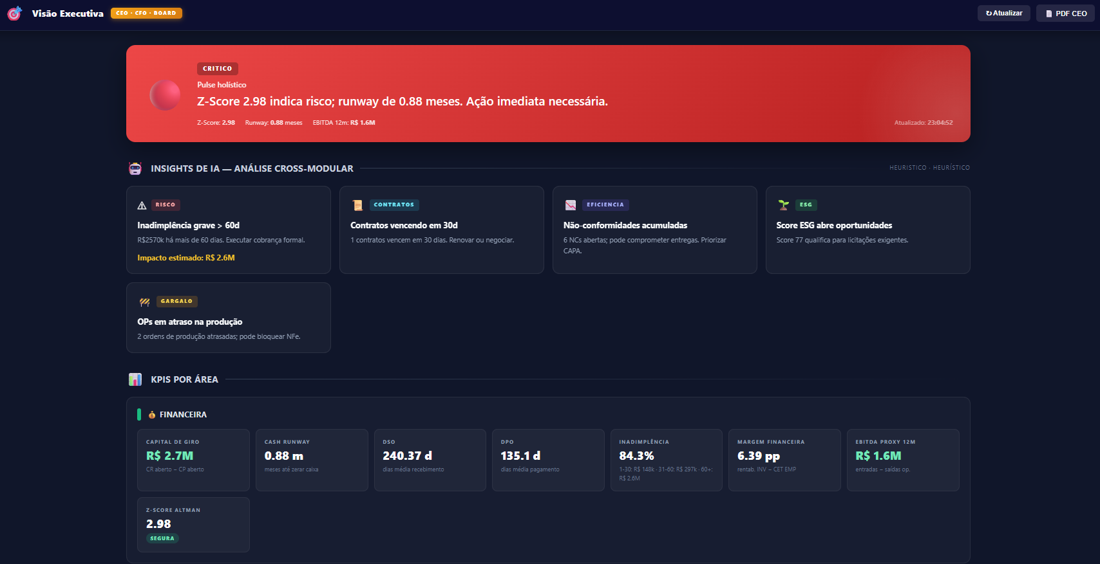This screenshot has width=1100, height=564.
Task: Click the red pulse orb in critical banner
Action: (165, 95)
